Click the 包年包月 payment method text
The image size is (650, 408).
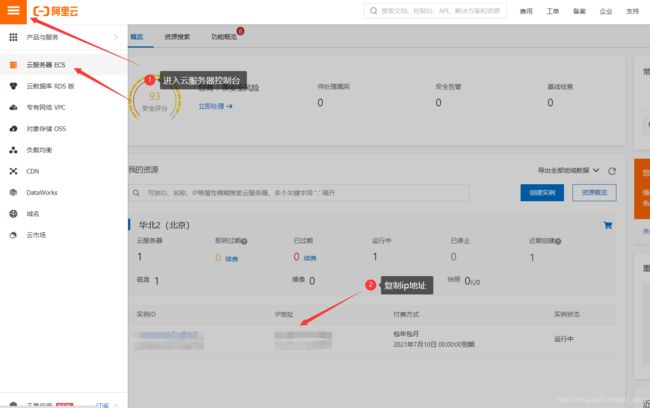coord(406,334)
